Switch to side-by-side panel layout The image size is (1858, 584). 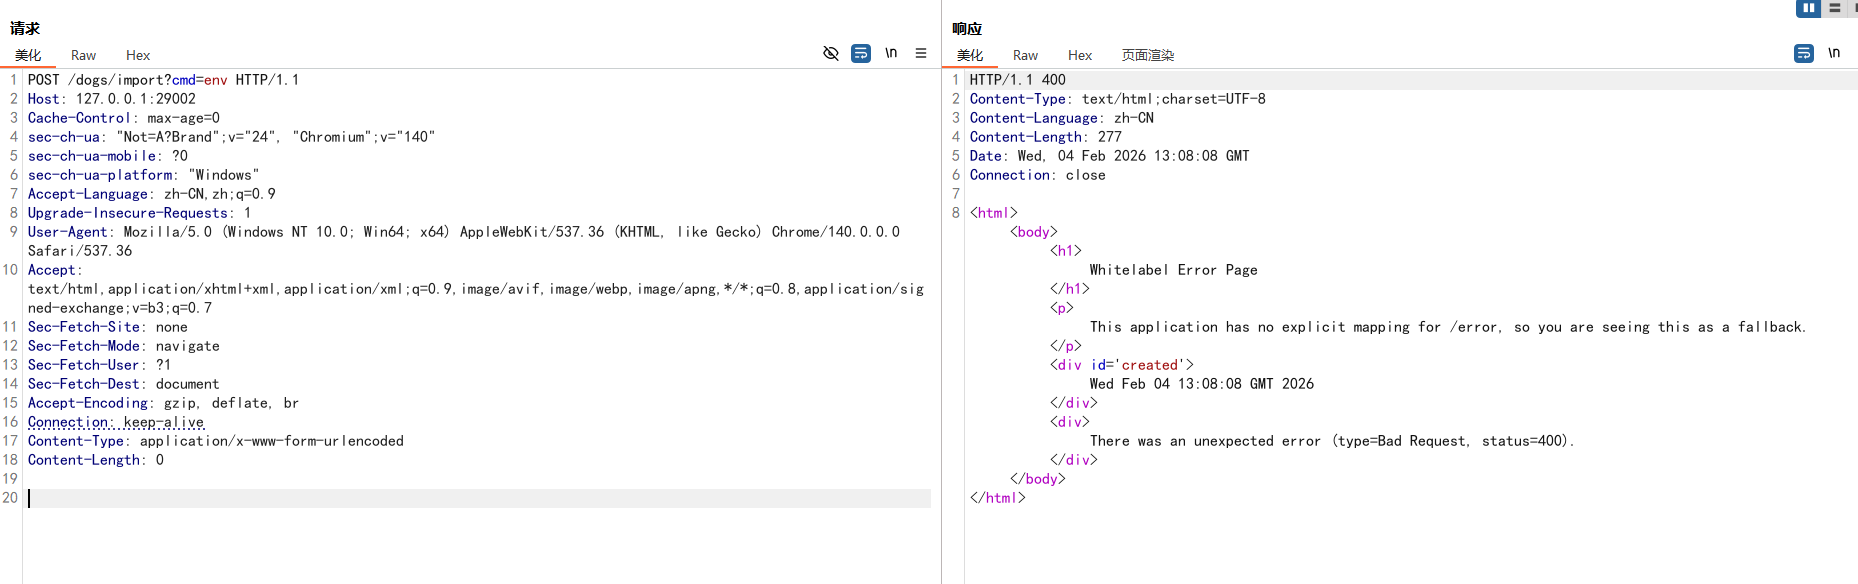pos(1808,8)
